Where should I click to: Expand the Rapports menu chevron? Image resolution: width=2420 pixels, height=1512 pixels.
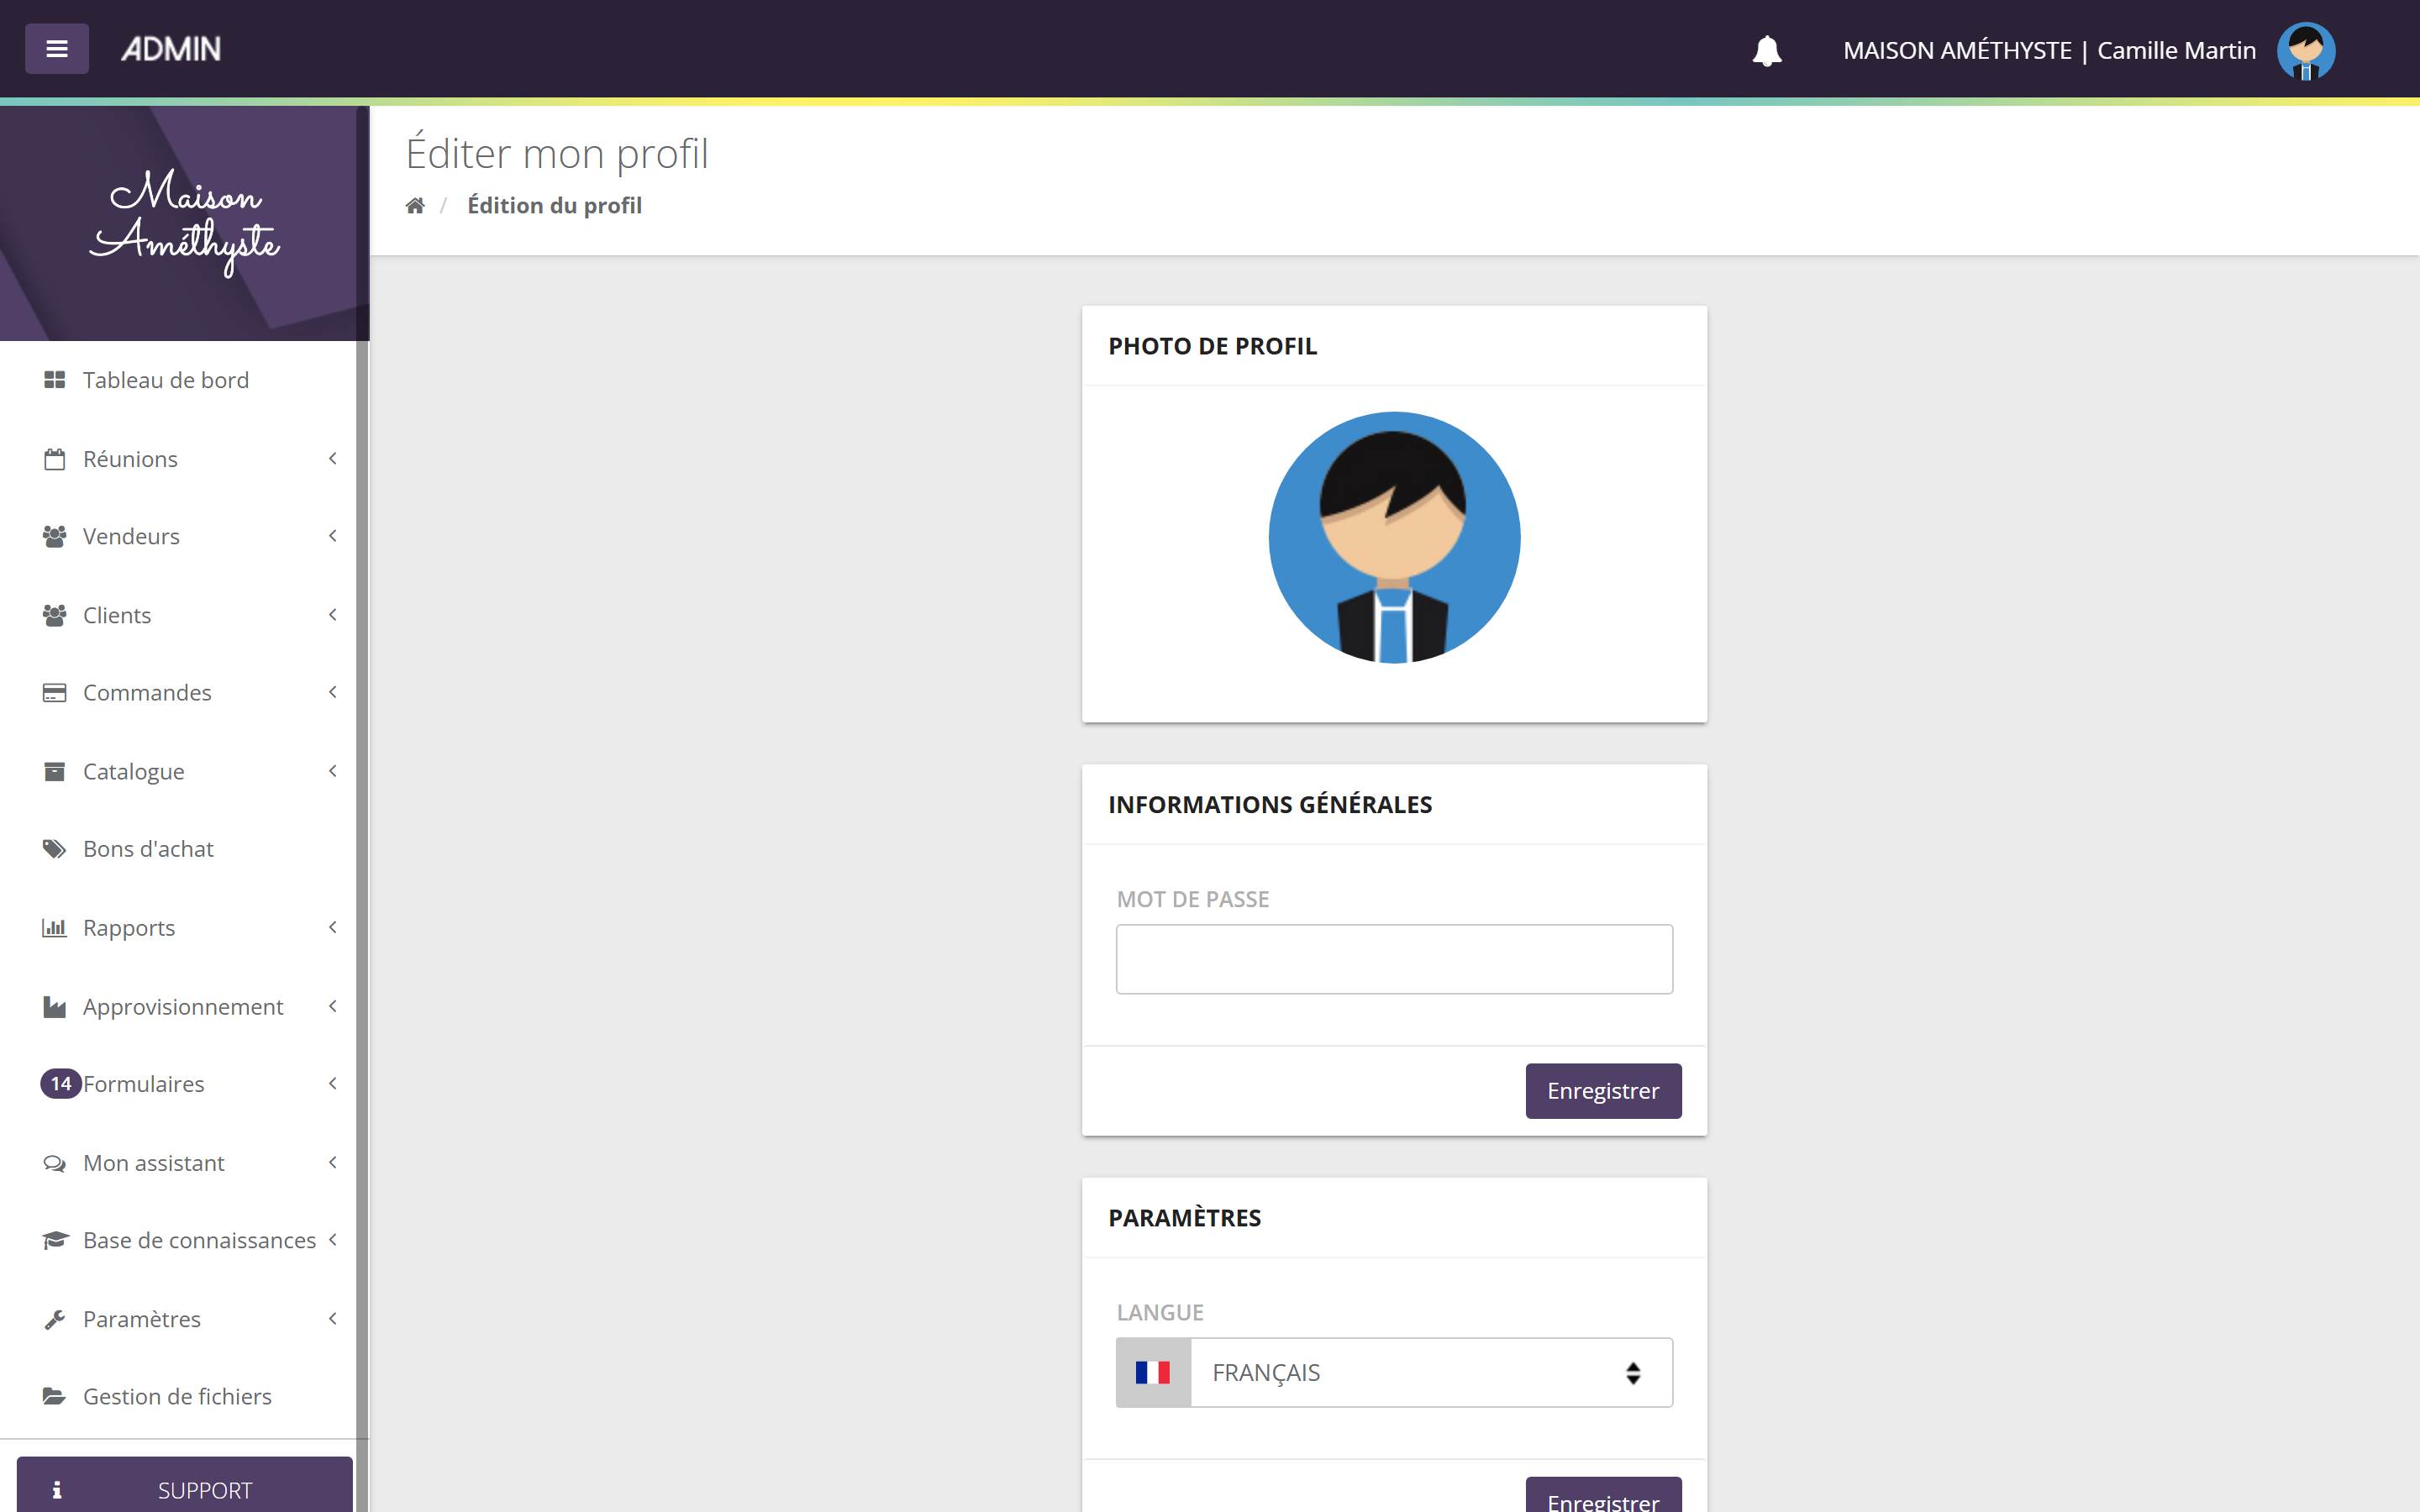pyautogui.click(x=333, y=928)
